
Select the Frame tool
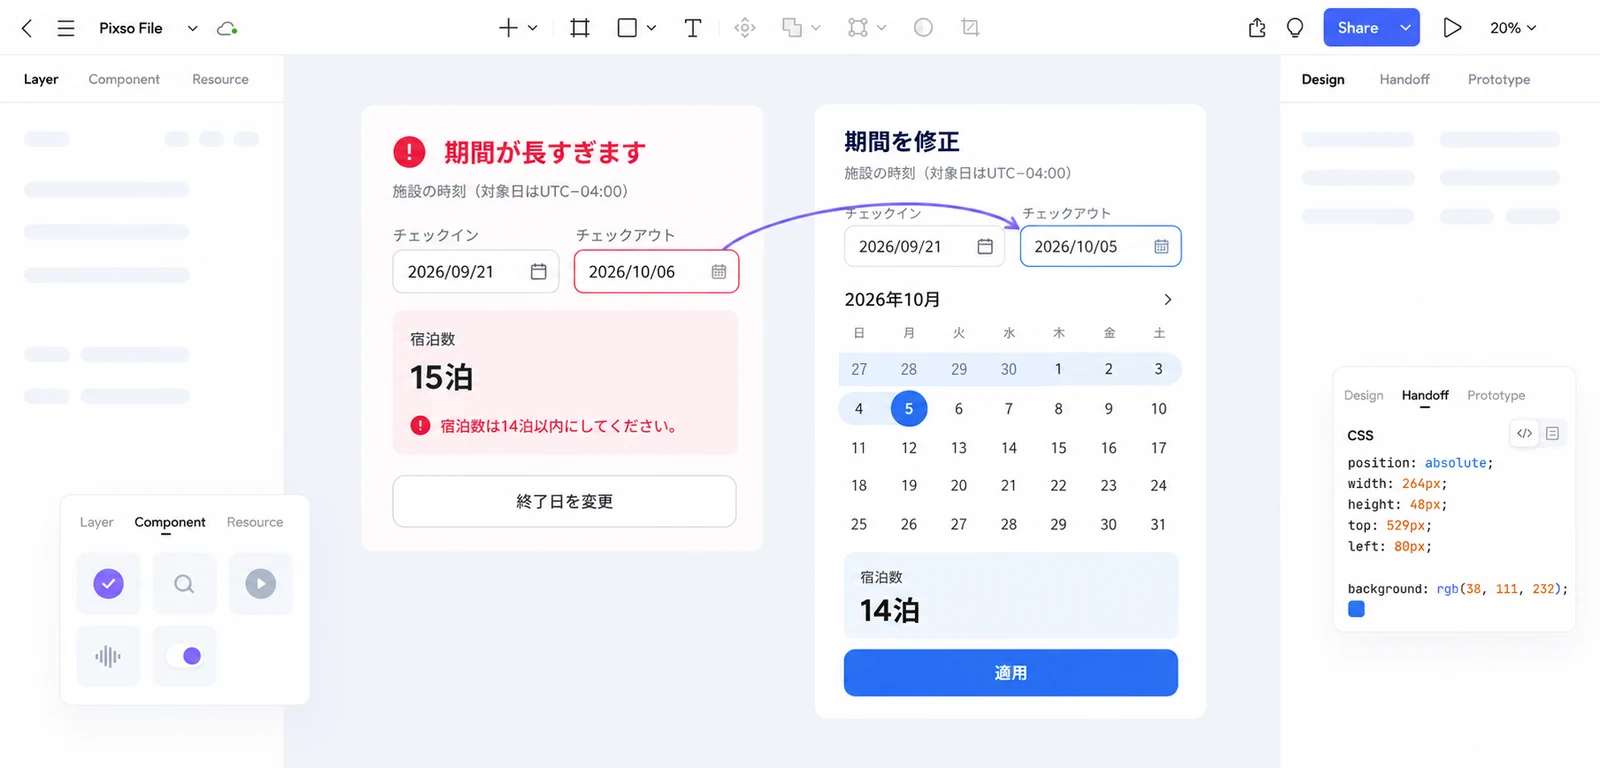(580, 28)
